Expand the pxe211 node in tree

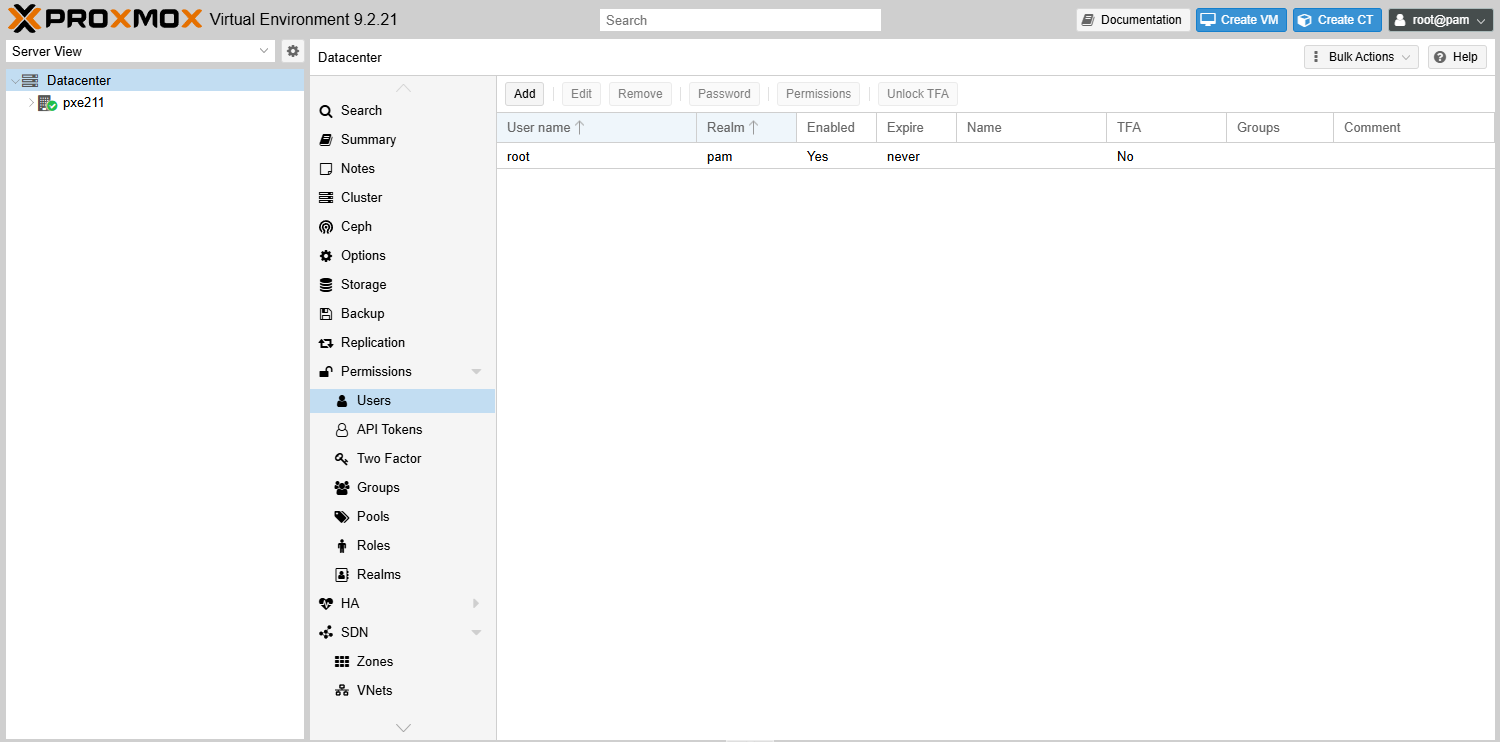(x=31, y=103)
